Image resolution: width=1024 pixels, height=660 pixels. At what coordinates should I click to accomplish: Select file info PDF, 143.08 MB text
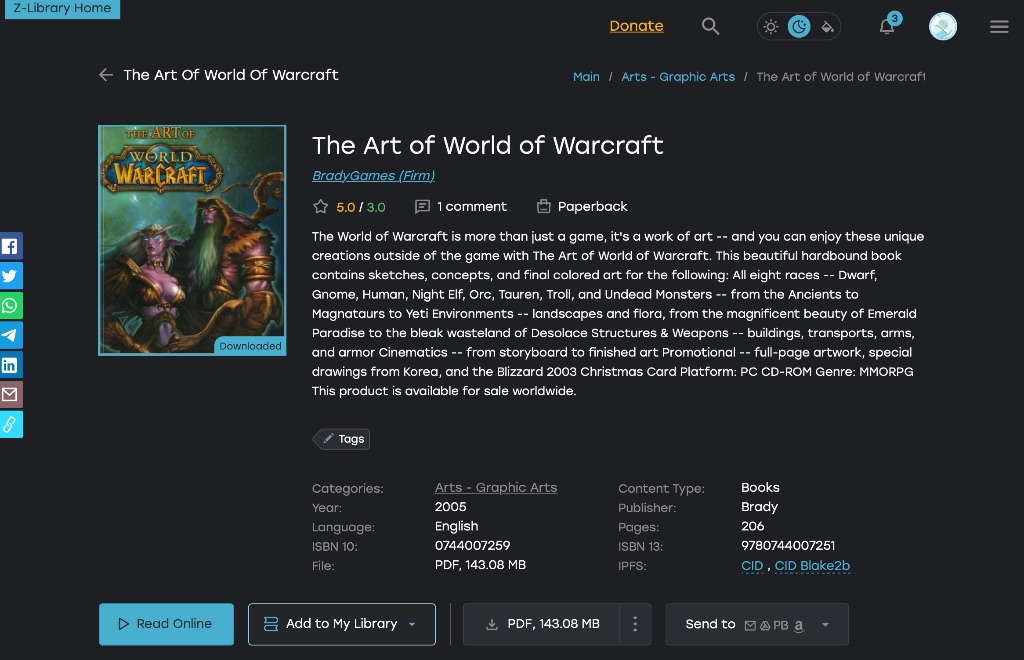pyautogui.click(x=480, y=565)
